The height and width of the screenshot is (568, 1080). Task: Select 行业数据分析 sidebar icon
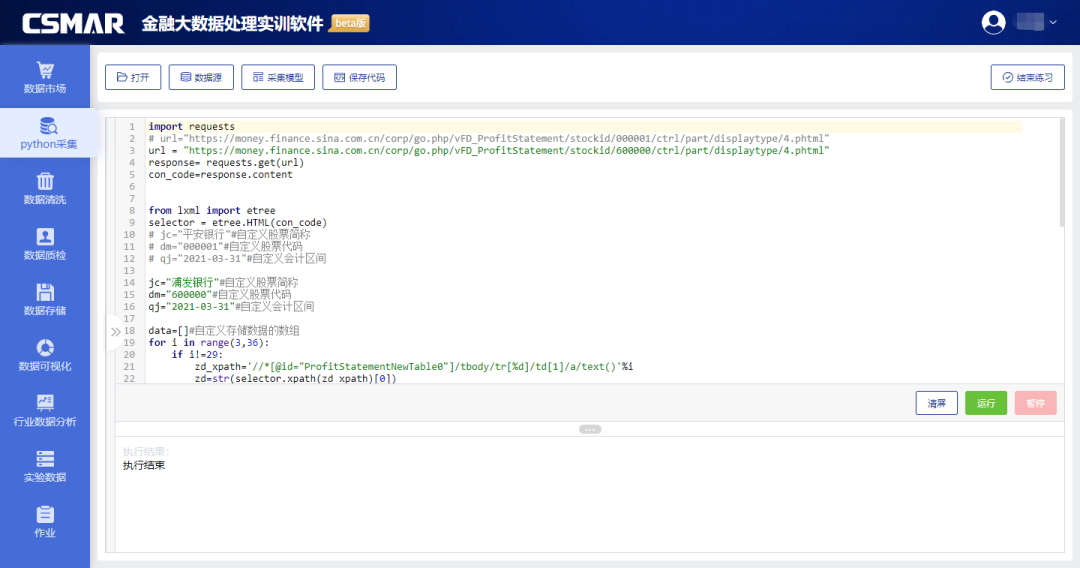point(45,403)
